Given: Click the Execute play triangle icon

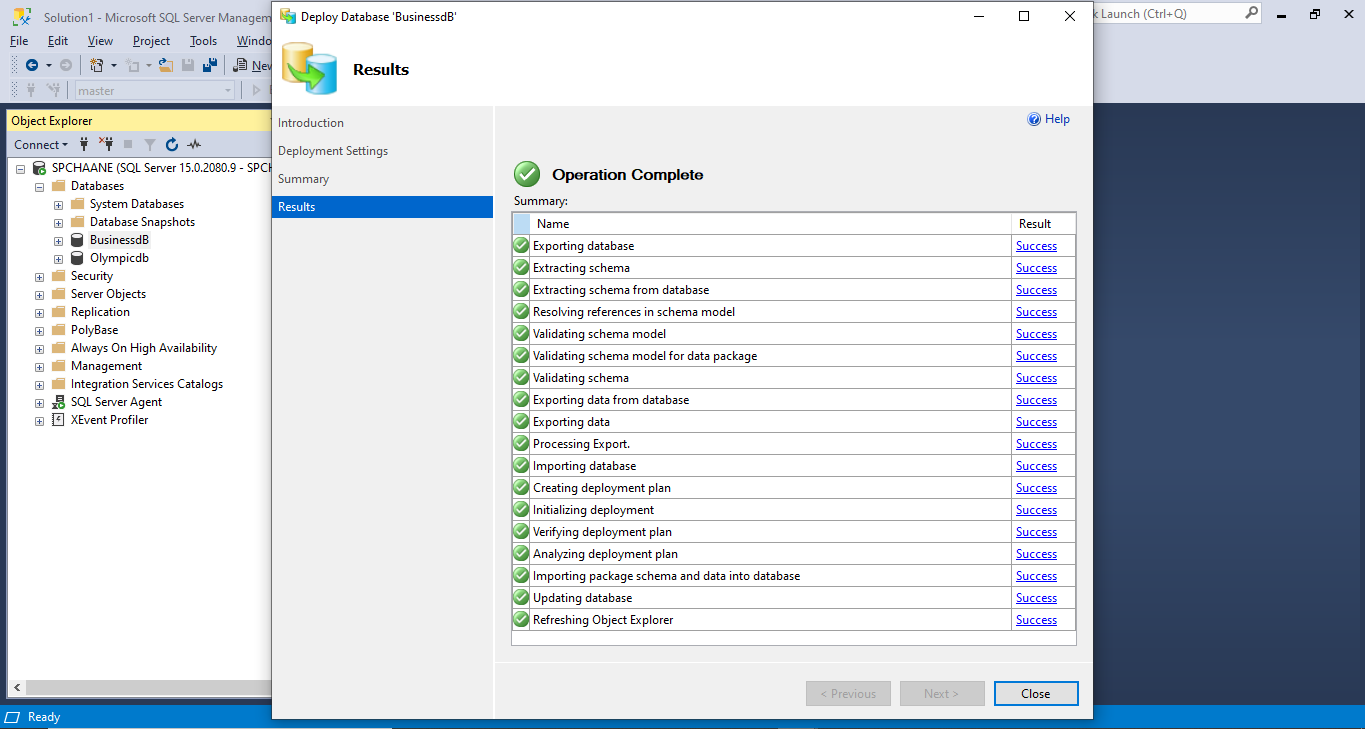Looking at the screenshot, I should click(x=257, y=90).
